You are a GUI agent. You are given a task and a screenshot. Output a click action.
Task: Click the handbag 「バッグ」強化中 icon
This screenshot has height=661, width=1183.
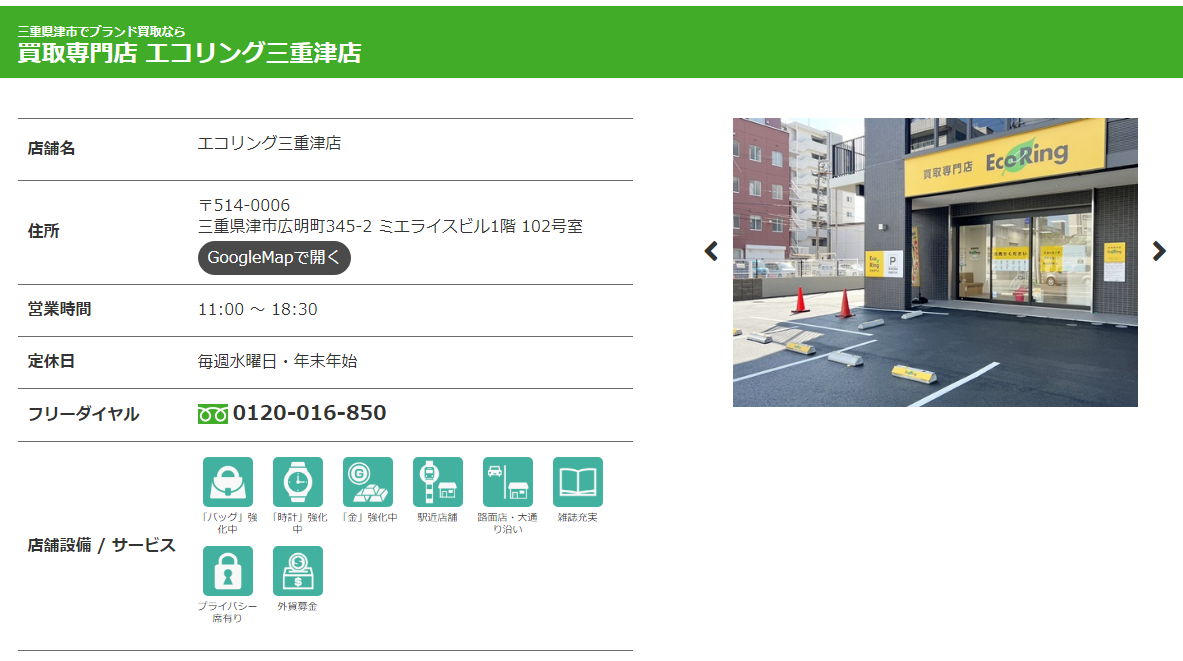(x=228, y=482)
